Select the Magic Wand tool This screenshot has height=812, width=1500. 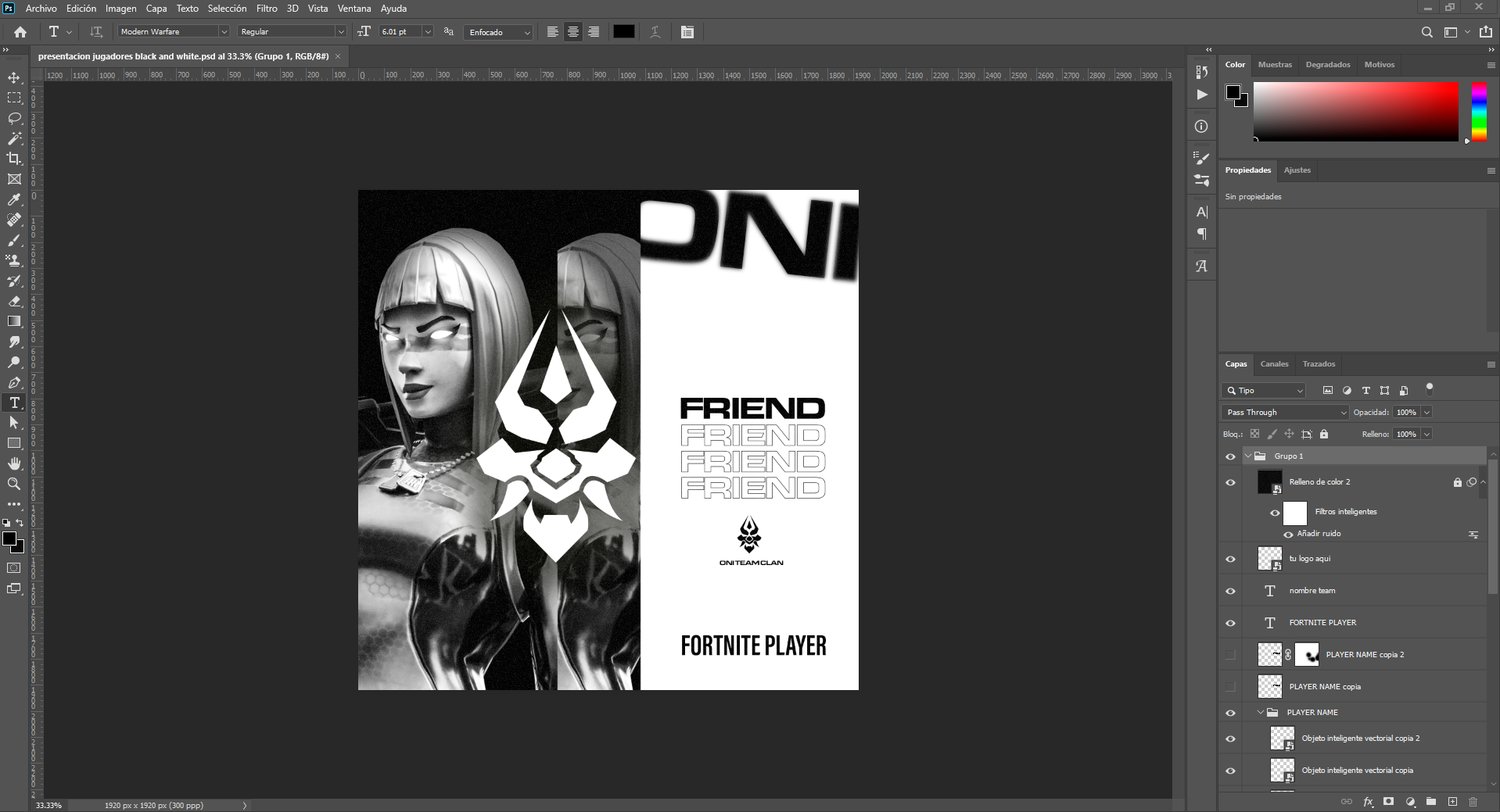14,138
